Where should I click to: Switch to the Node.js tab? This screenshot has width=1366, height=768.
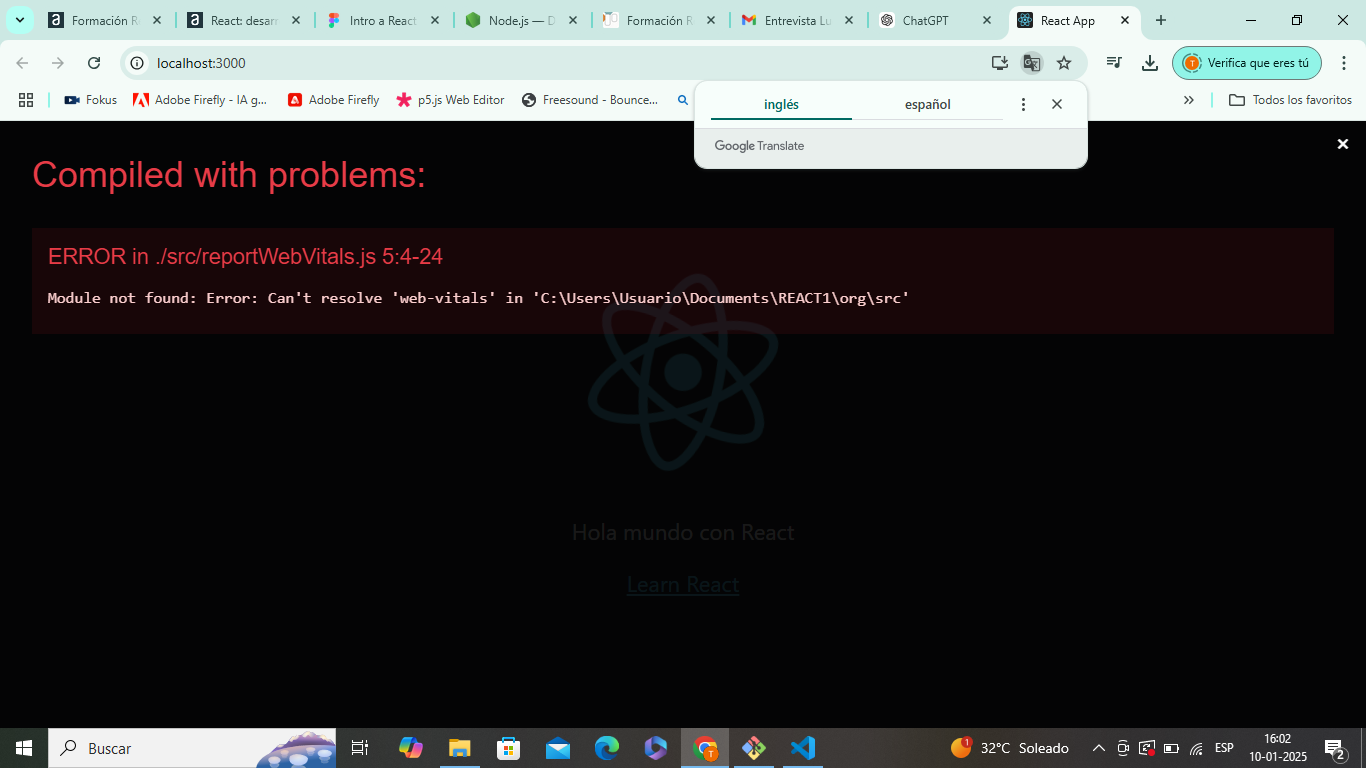[x=521, y=20]
